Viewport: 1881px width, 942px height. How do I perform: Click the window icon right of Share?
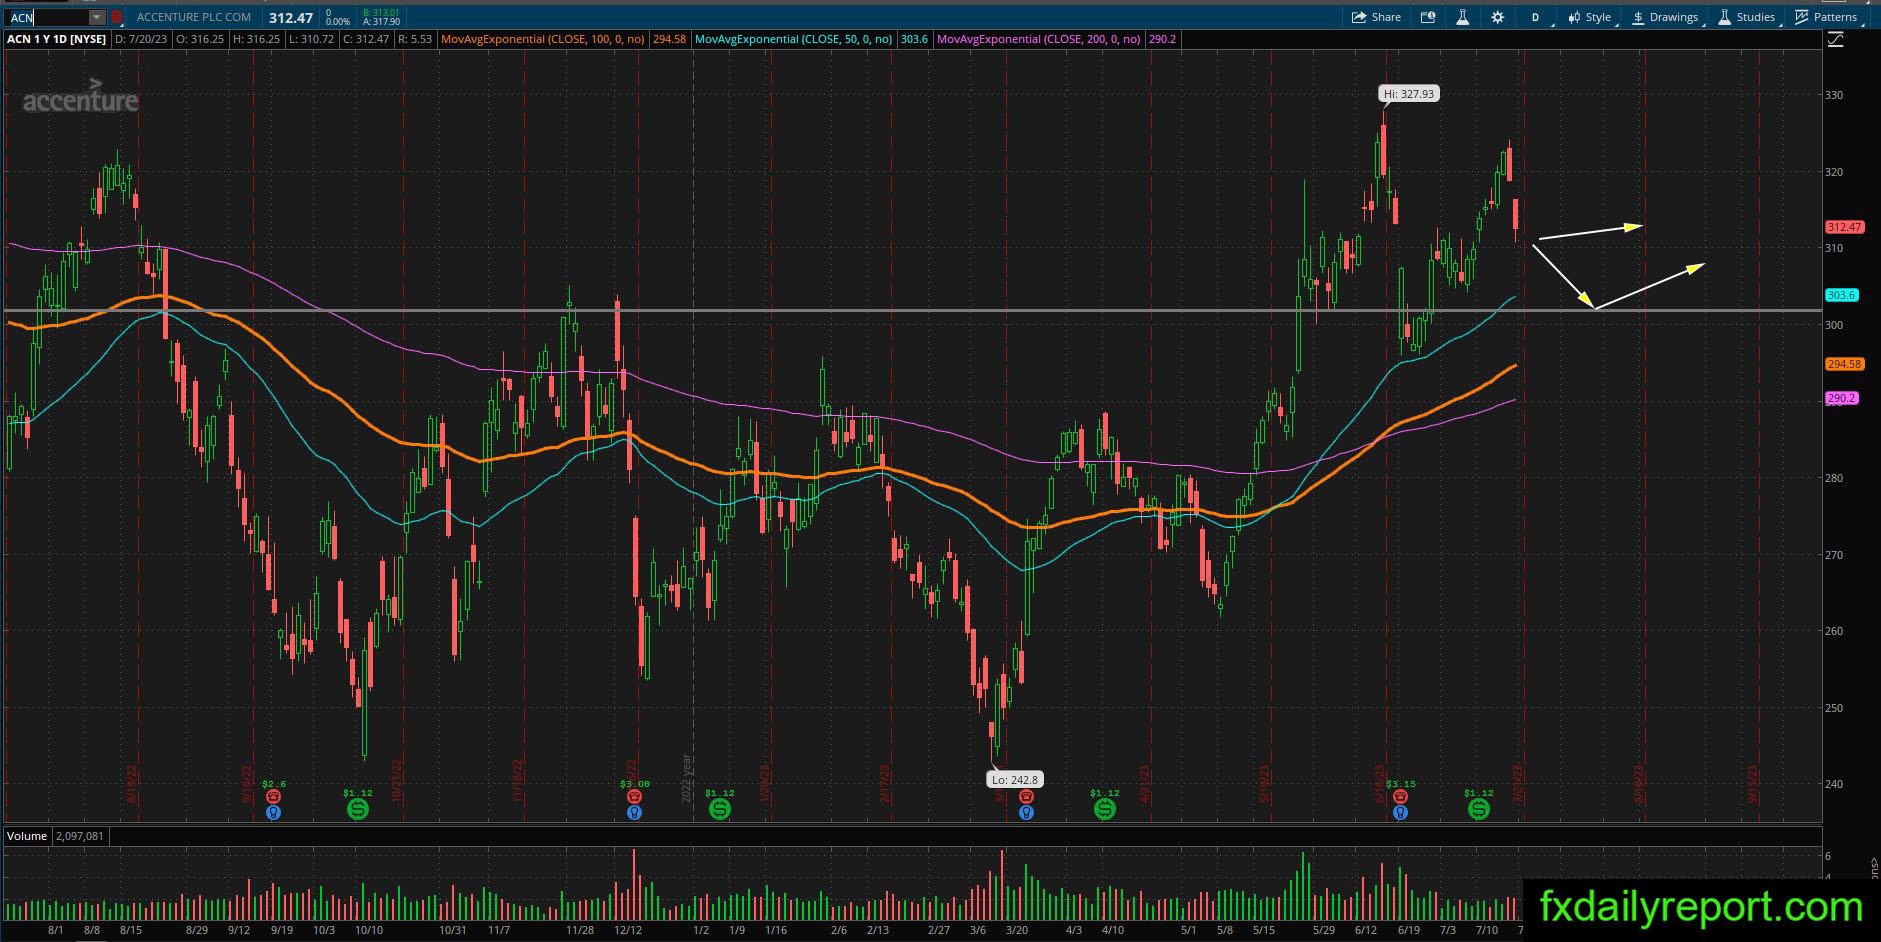coord(1428,17)
